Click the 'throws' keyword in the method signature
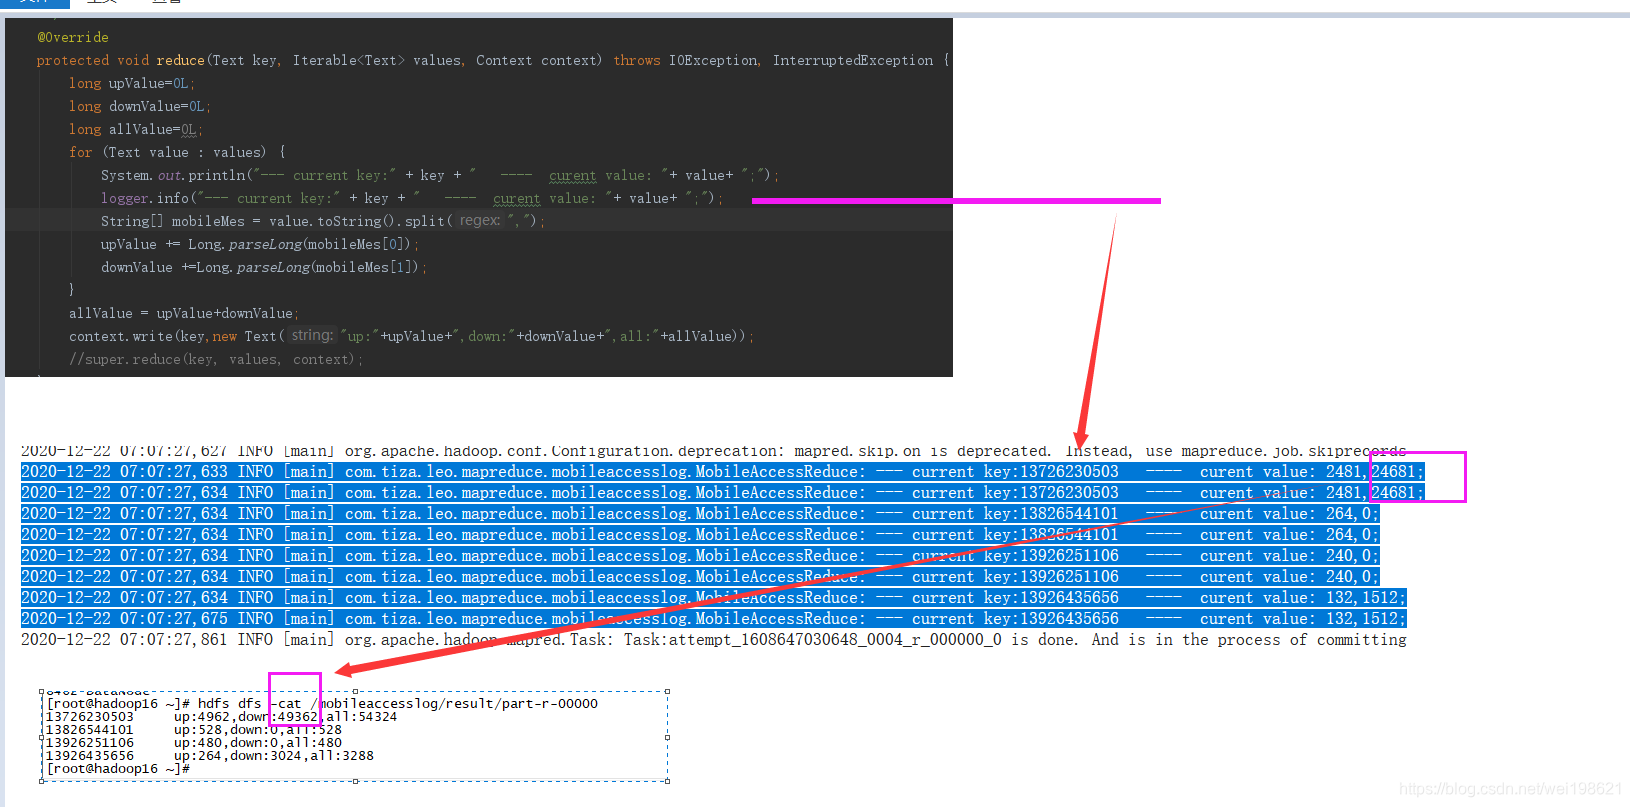 637,60
